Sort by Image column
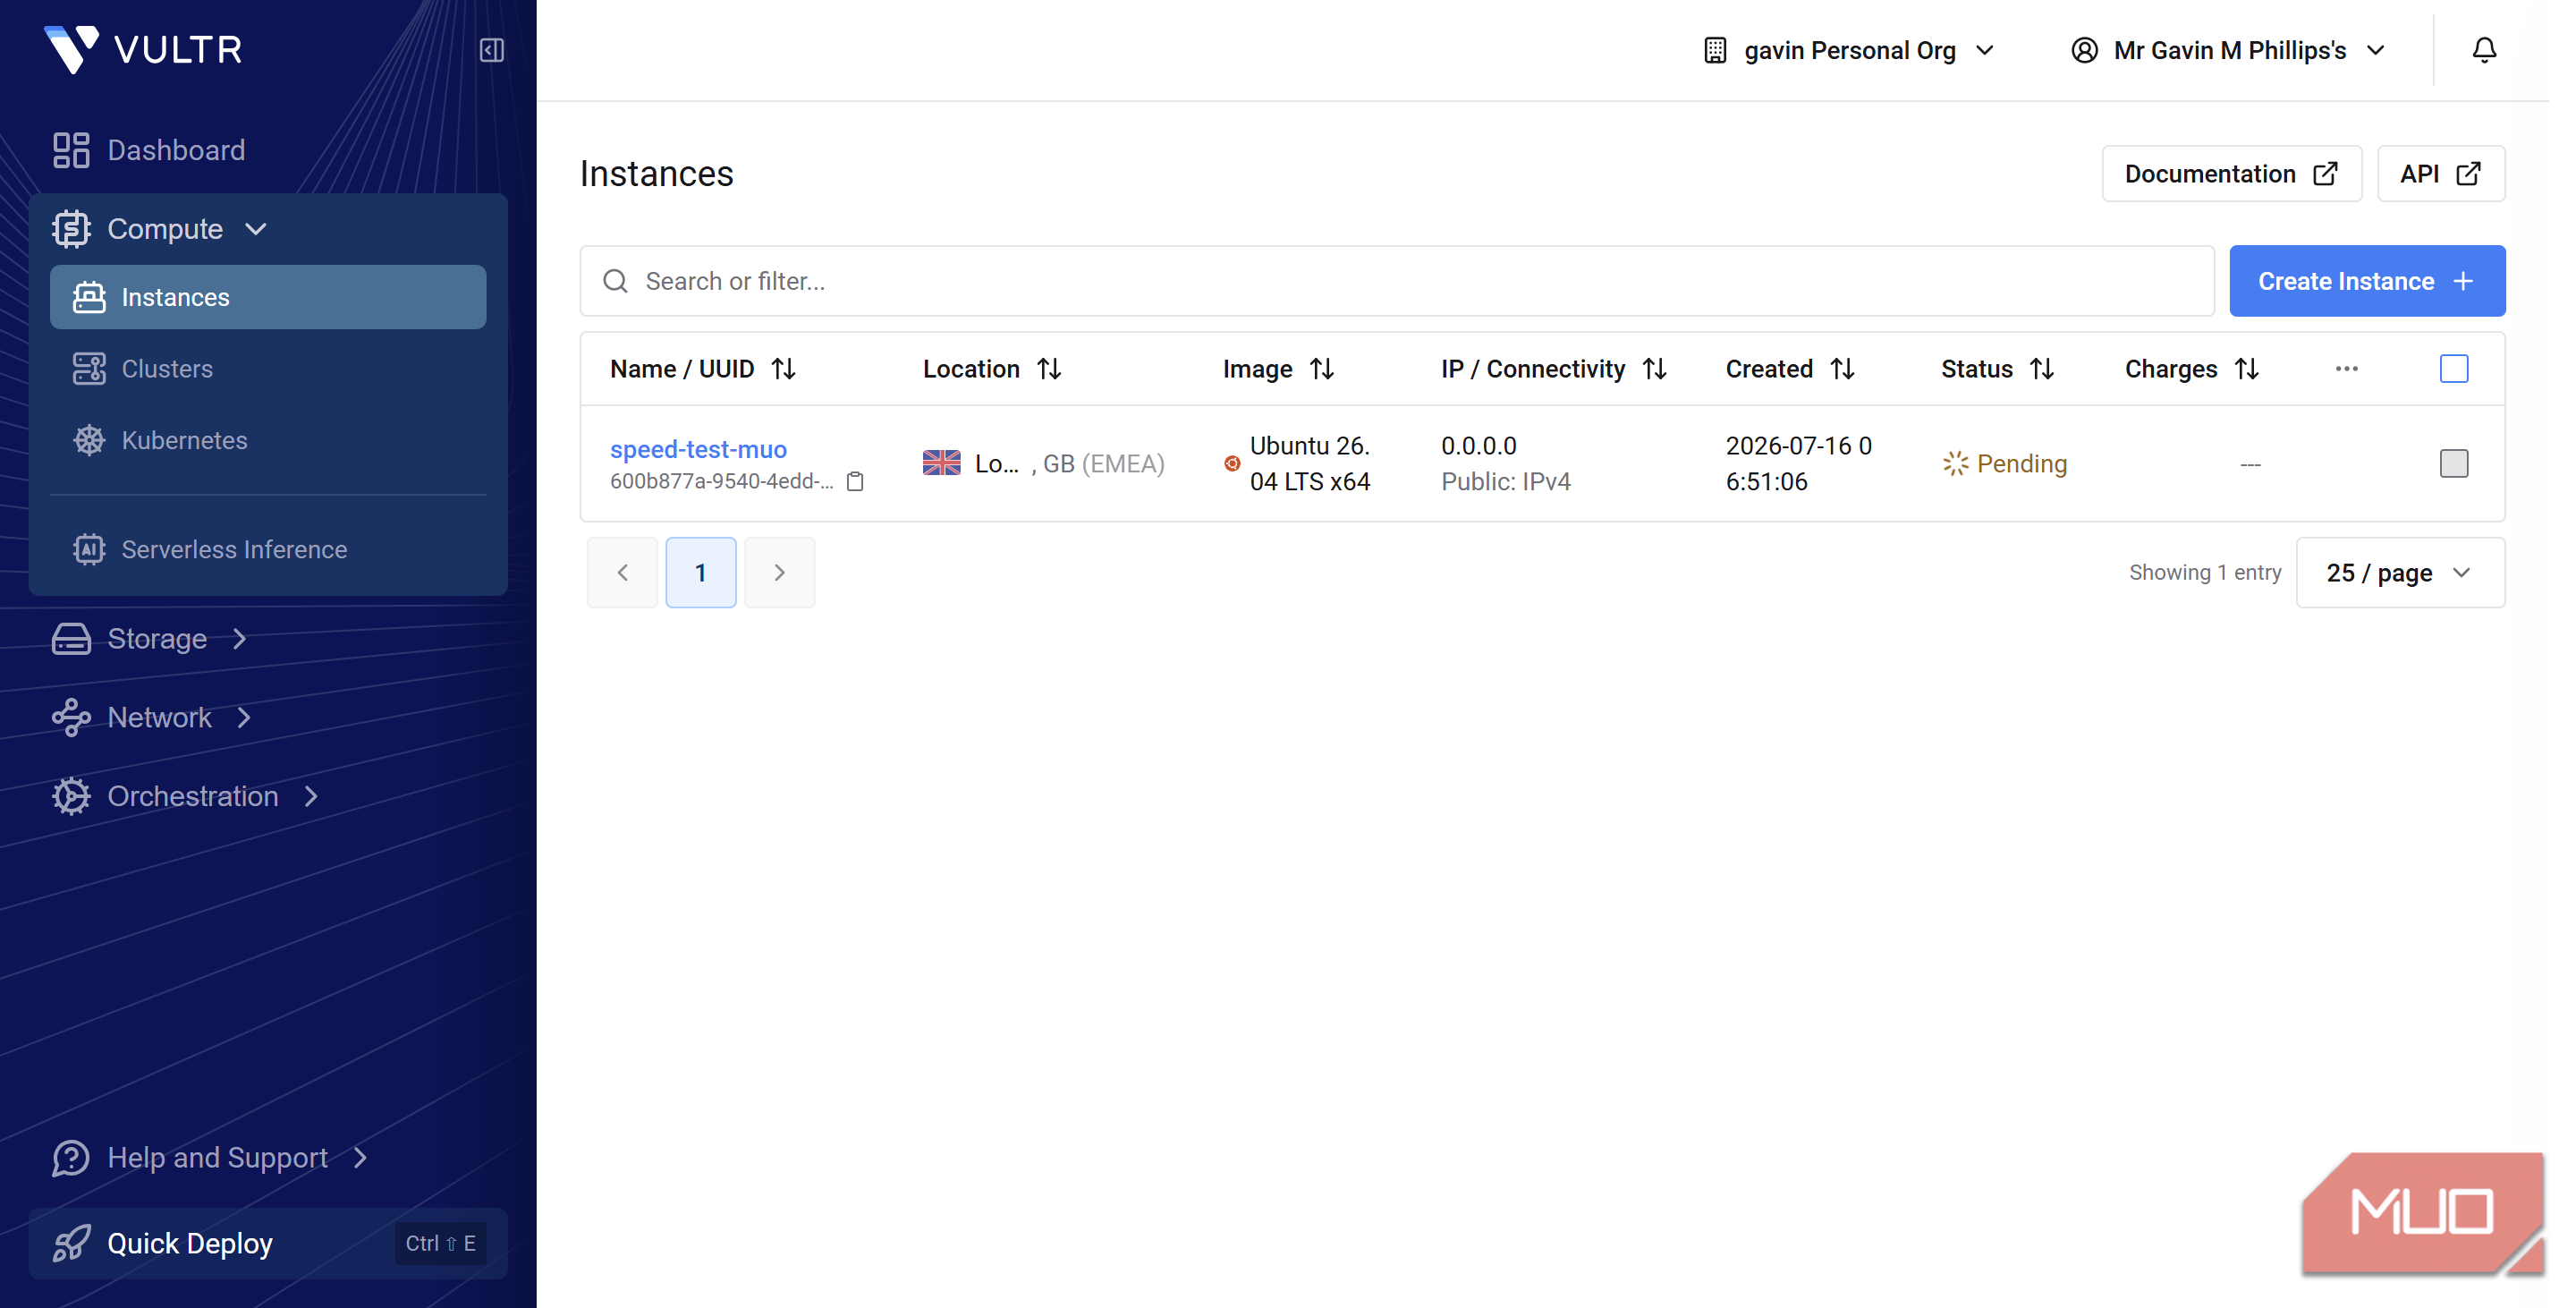 1322,369
